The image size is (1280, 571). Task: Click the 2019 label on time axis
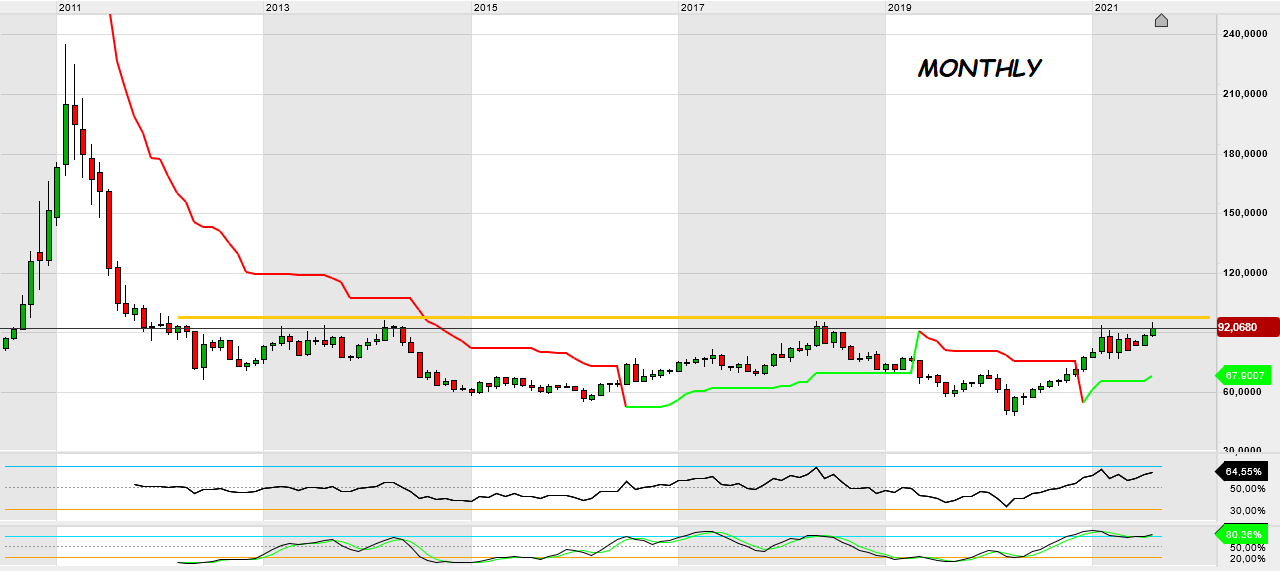pos(899,7)
